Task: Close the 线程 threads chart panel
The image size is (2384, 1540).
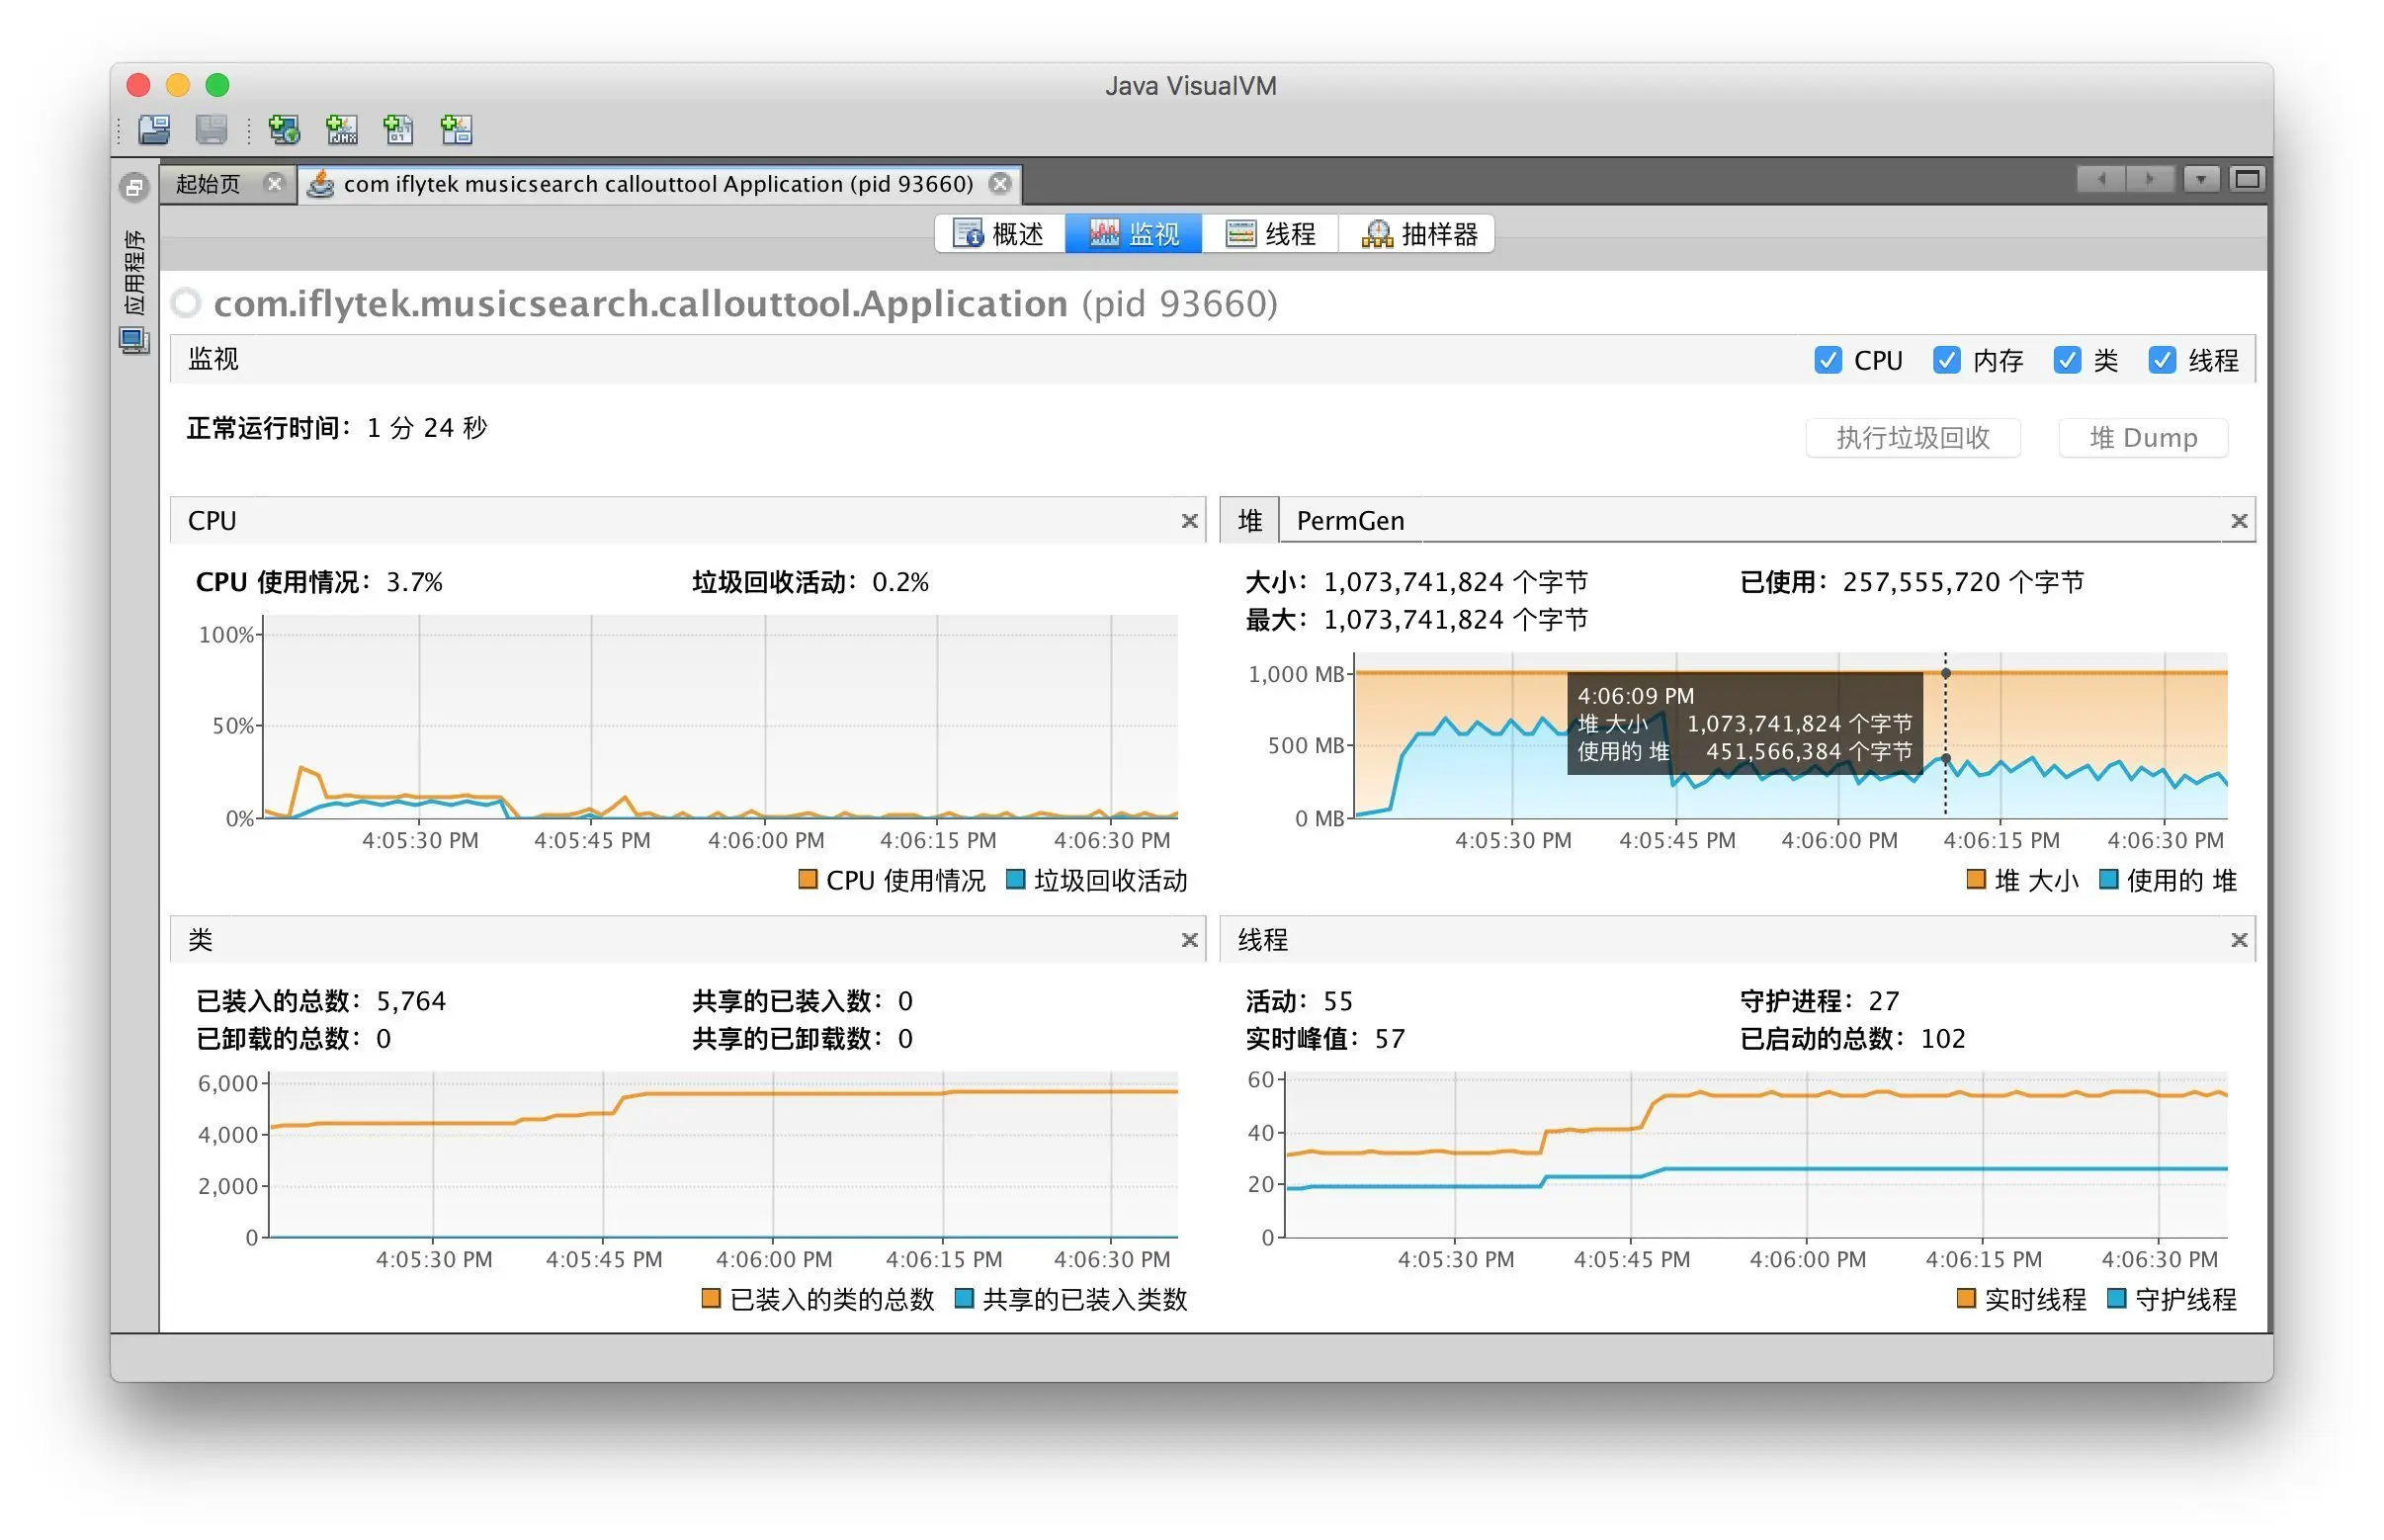Action: pyautogui.click(x=2239, y=940)
